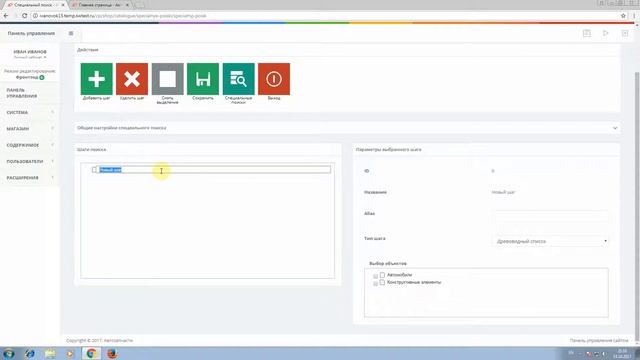
Task: Open the personal cabinet dropdown under Иван Иванов
Action: pos(30,58)
